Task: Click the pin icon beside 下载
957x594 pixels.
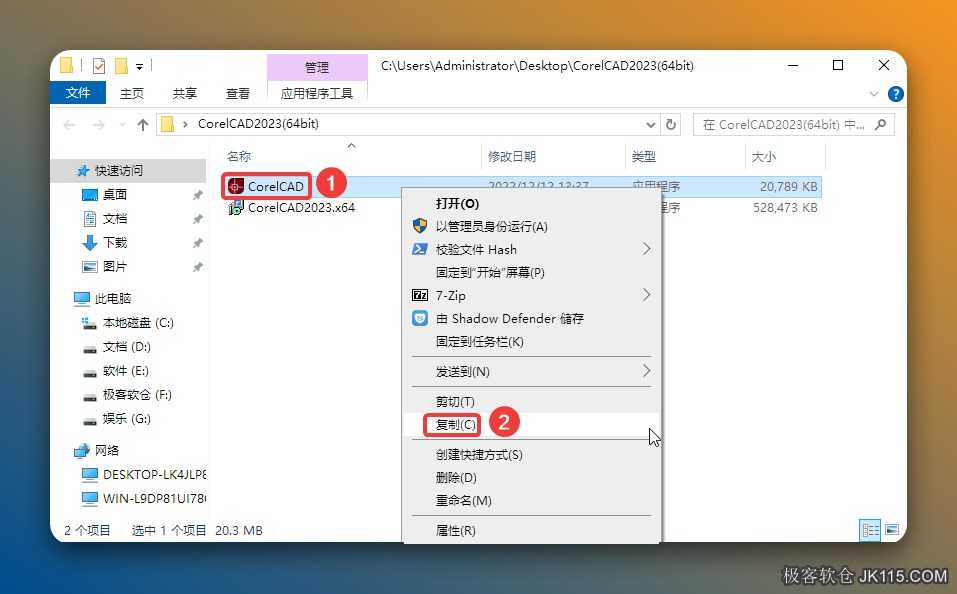Action: click(197, 243)
